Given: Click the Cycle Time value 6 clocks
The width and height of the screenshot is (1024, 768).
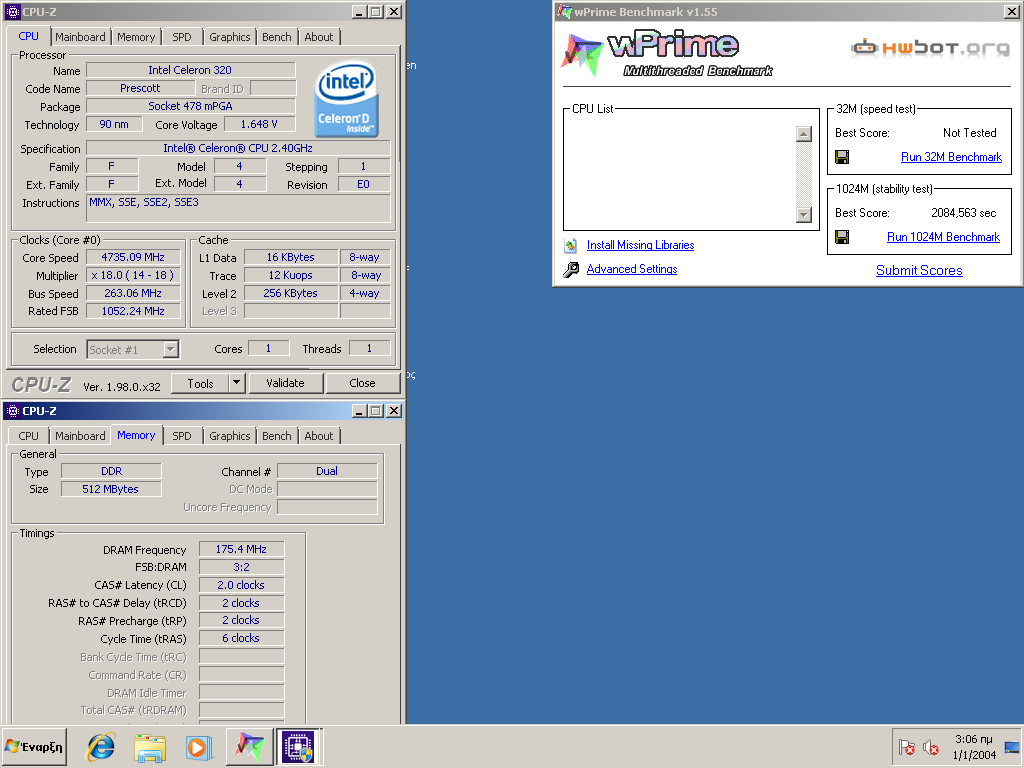Looking at the screenshot, I should pyautogui.click(x=241, y=638).
